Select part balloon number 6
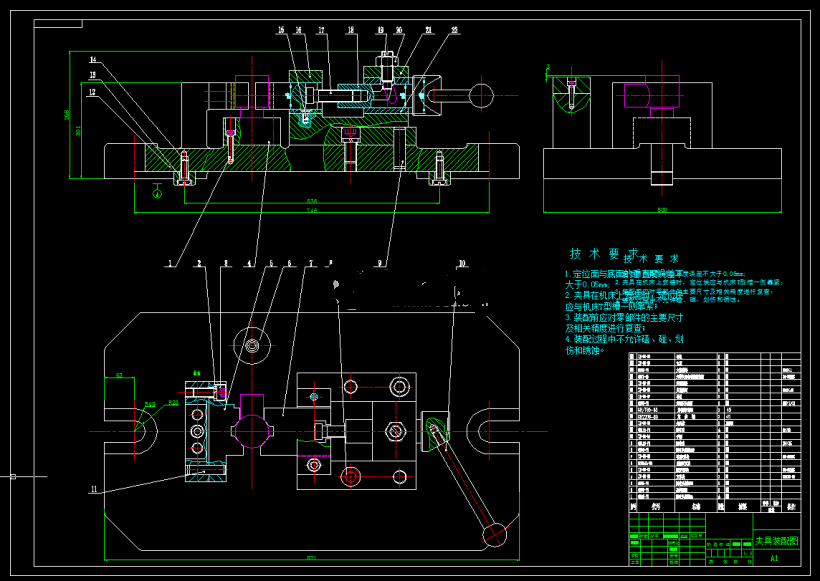This screenshot has height=581, width=820. click(290, 264)
